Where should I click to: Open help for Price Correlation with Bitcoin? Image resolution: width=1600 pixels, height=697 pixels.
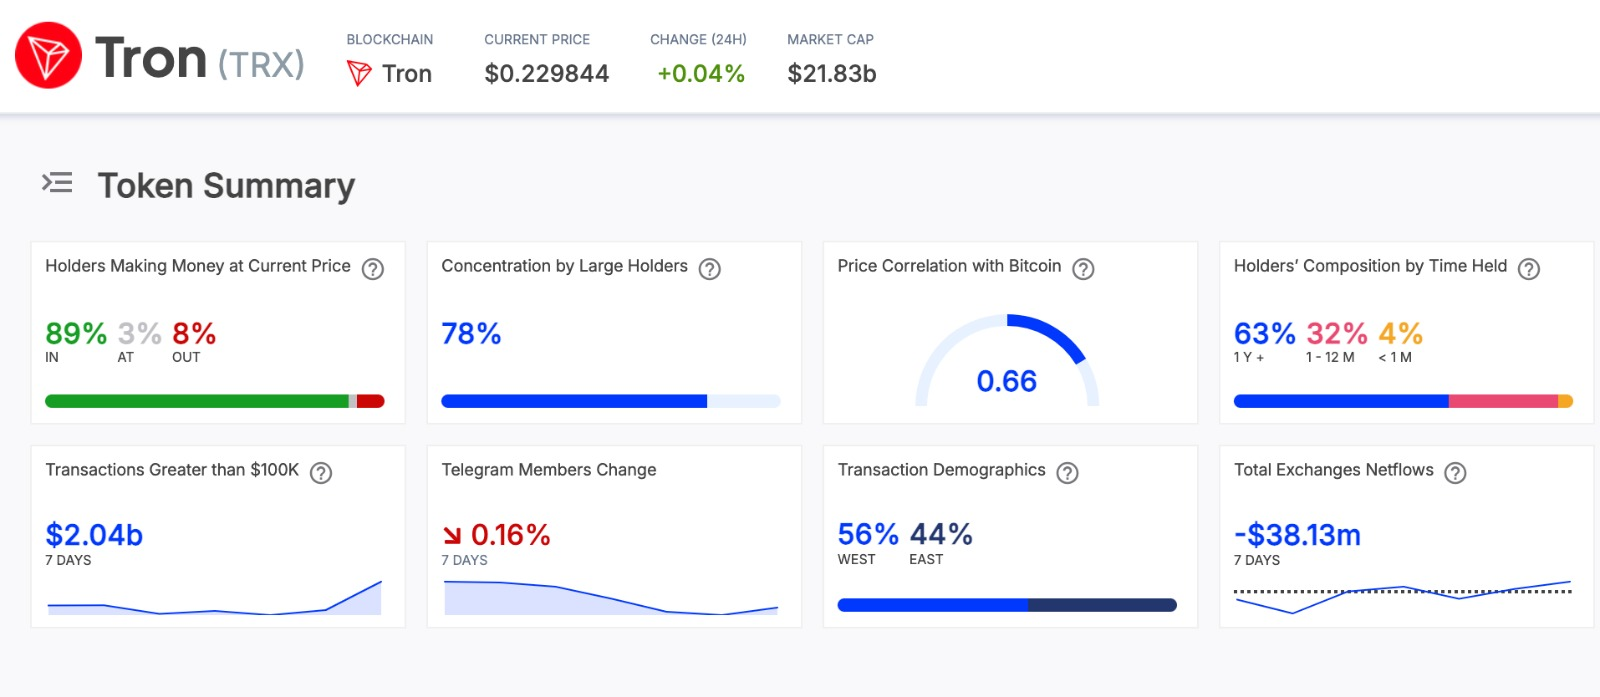(x=1083, y=269)
